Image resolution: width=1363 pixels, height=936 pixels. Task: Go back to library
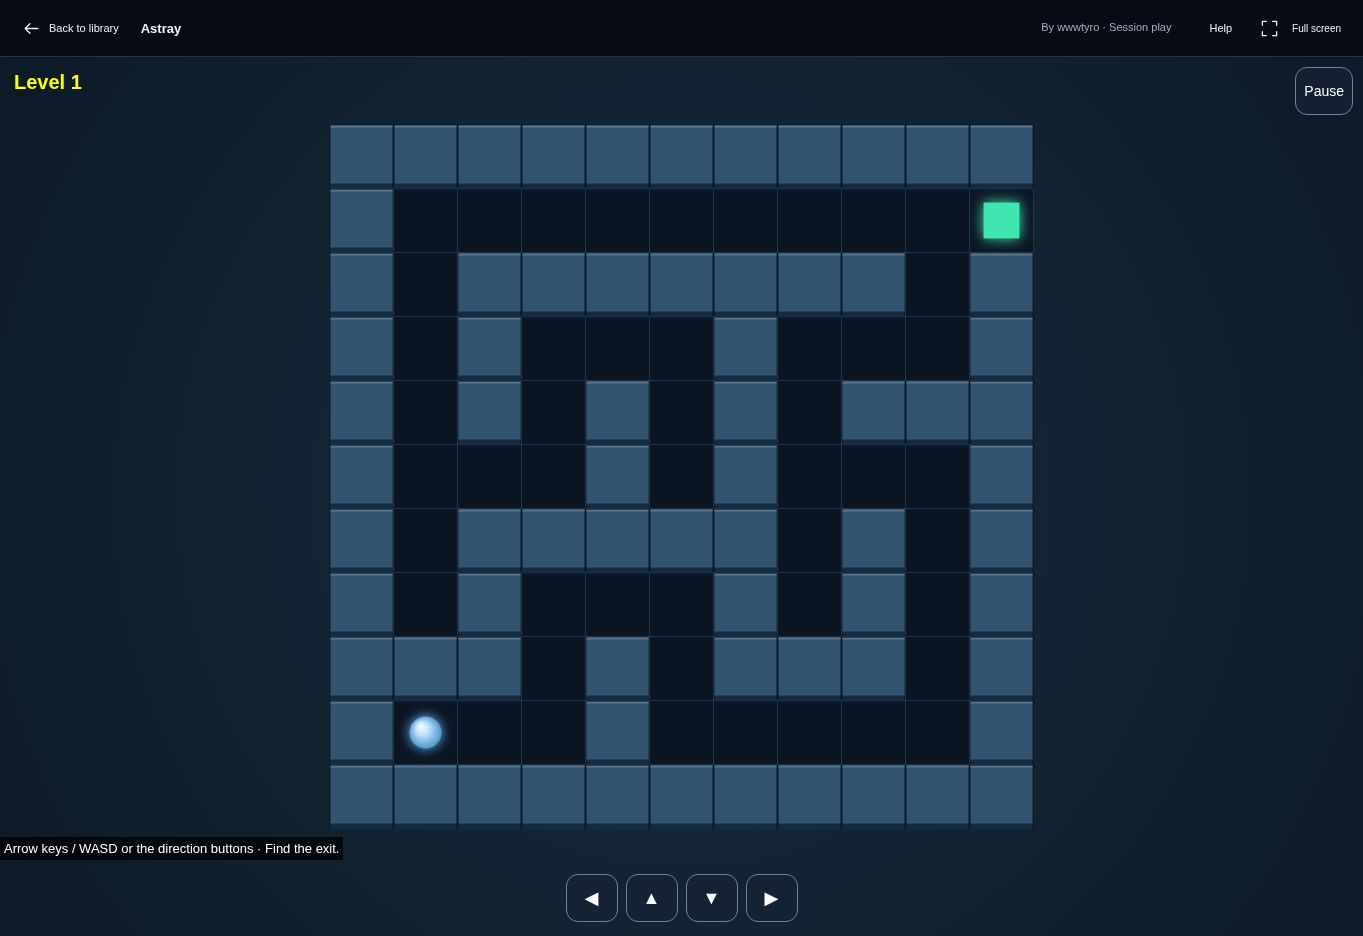(71, 28)
